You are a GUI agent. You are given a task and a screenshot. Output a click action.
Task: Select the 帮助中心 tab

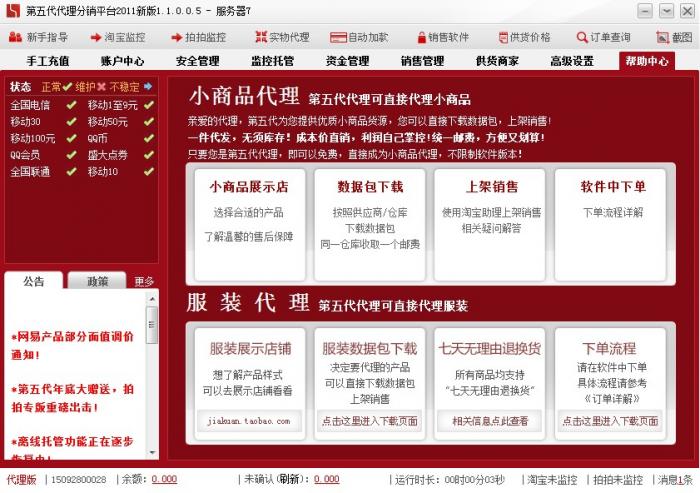647,61
